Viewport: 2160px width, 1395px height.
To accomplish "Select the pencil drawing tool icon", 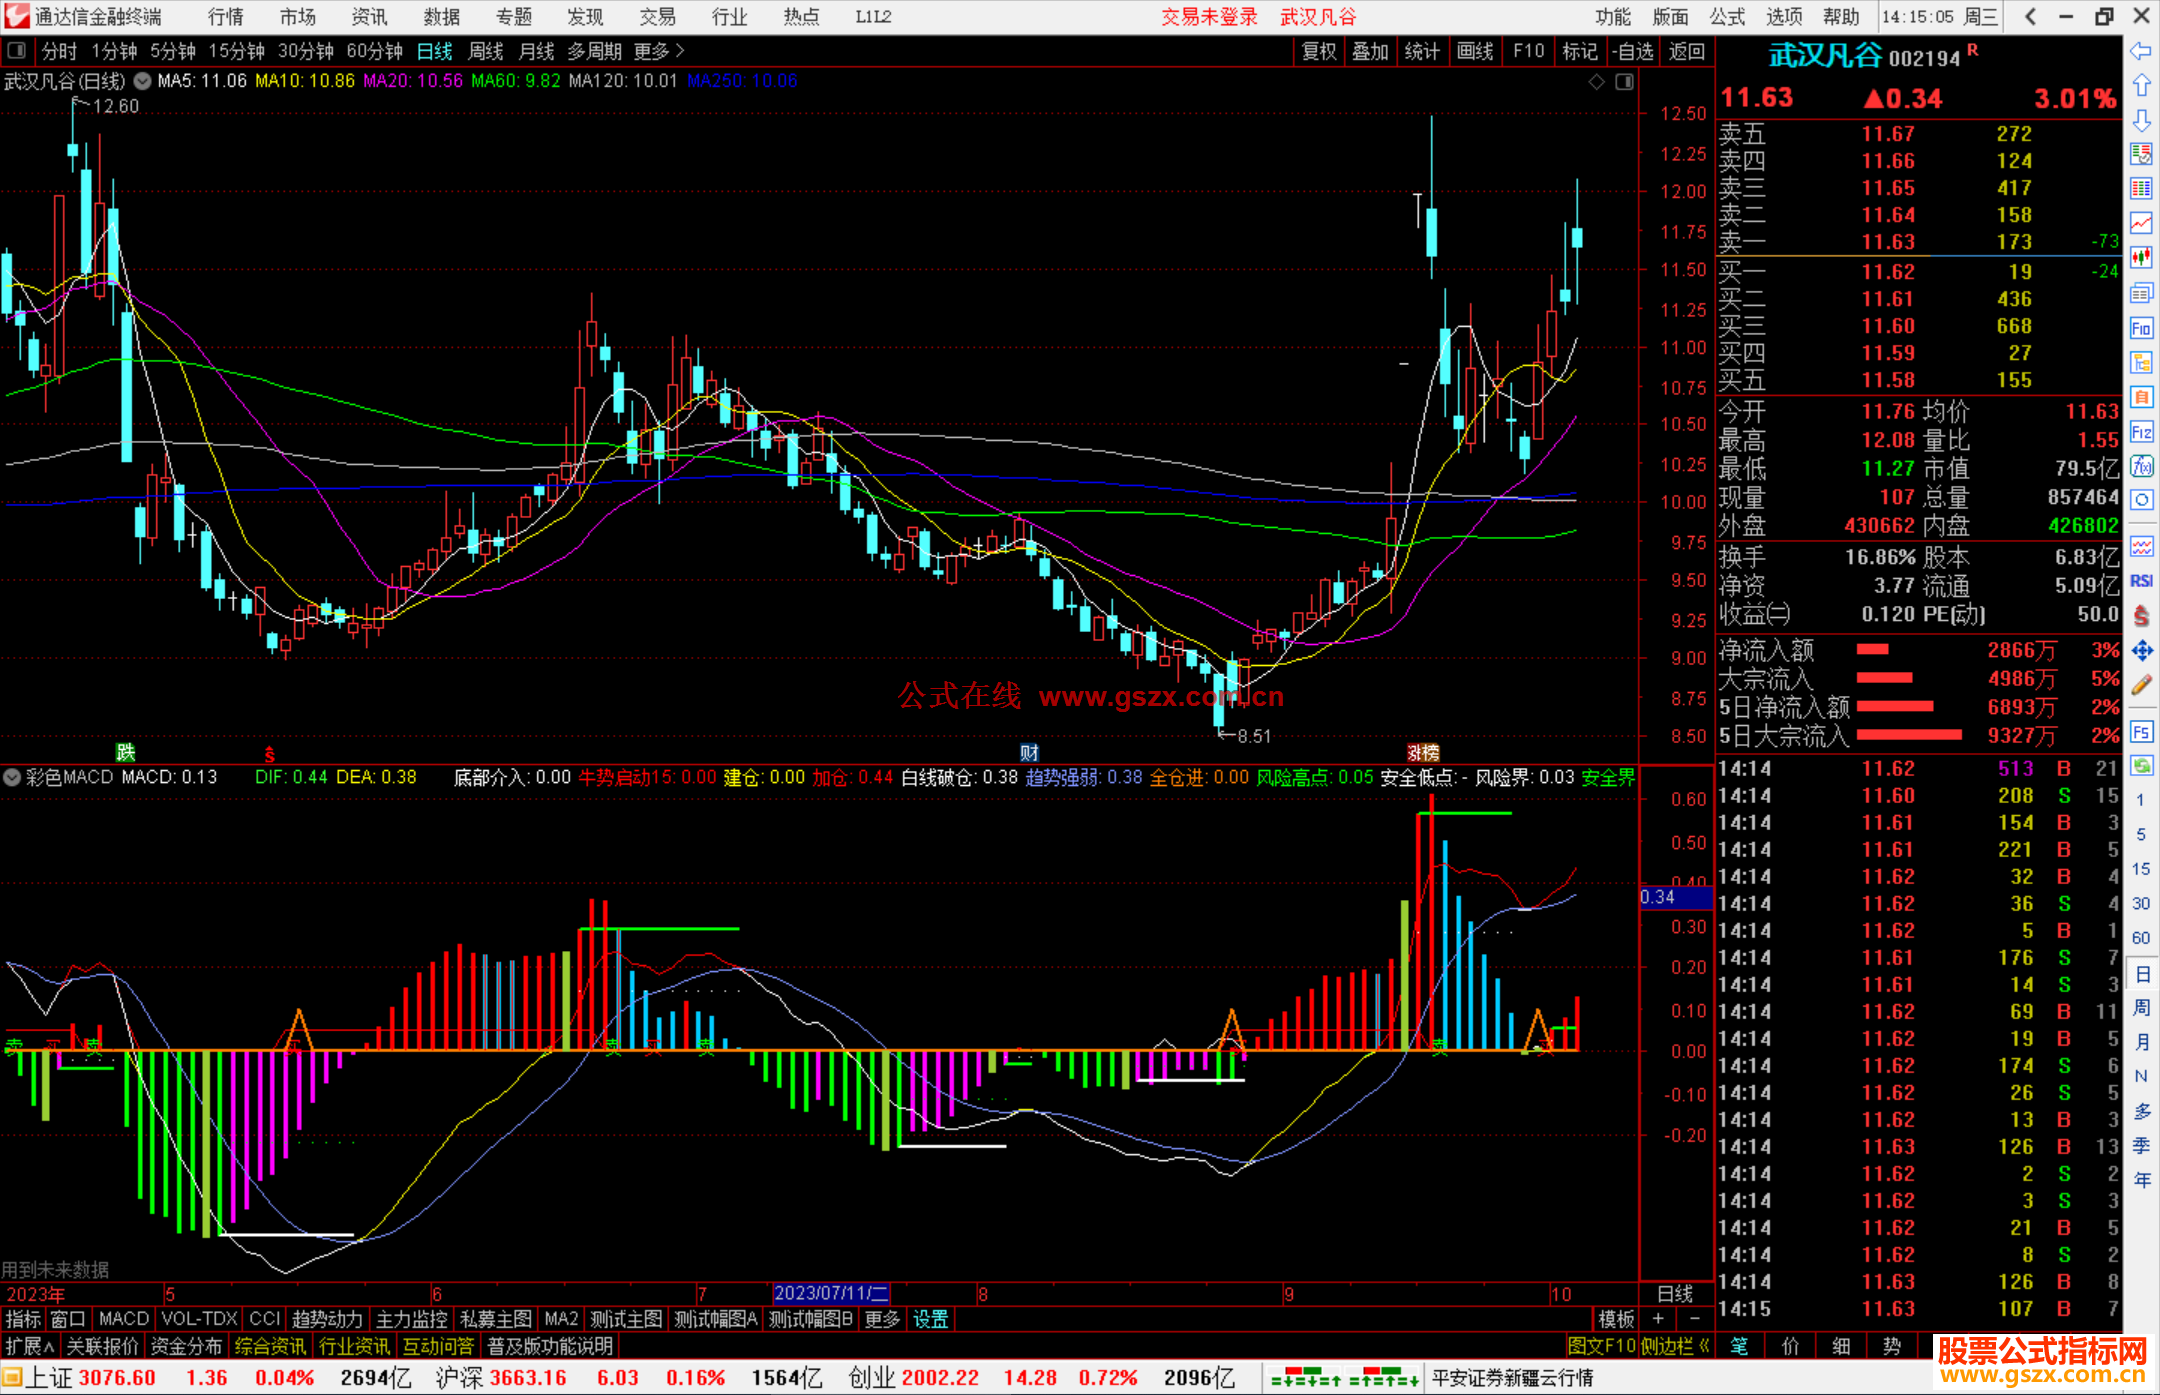I will pos(2141,686).
